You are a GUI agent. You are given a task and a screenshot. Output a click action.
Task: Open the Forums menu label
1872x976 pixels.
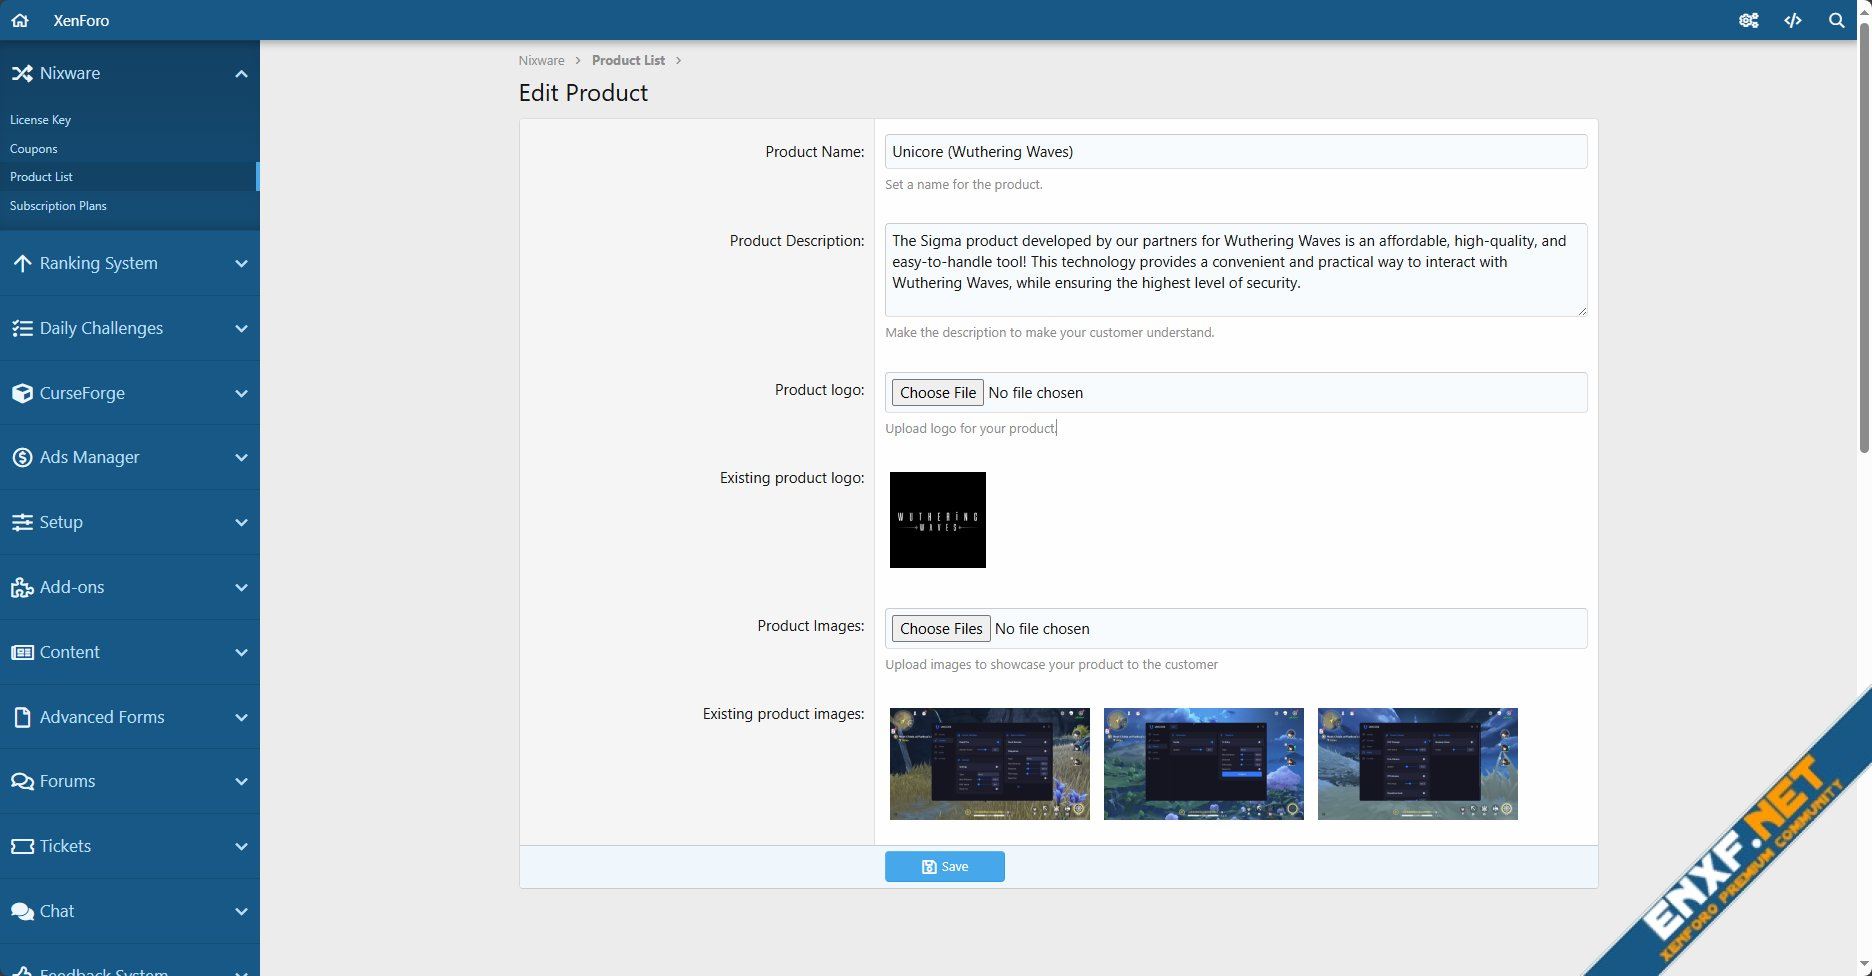pyautogui.click(x=67, y=781)
